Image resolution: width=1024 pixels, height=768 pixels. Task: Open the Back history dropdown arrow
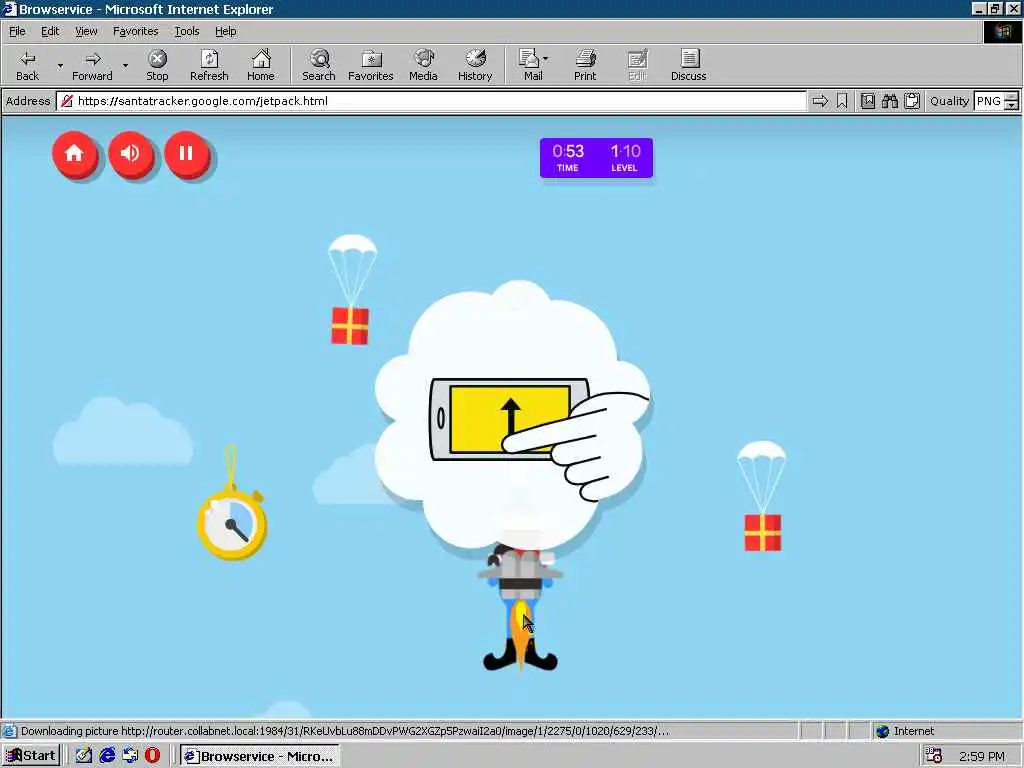[60, 65]
